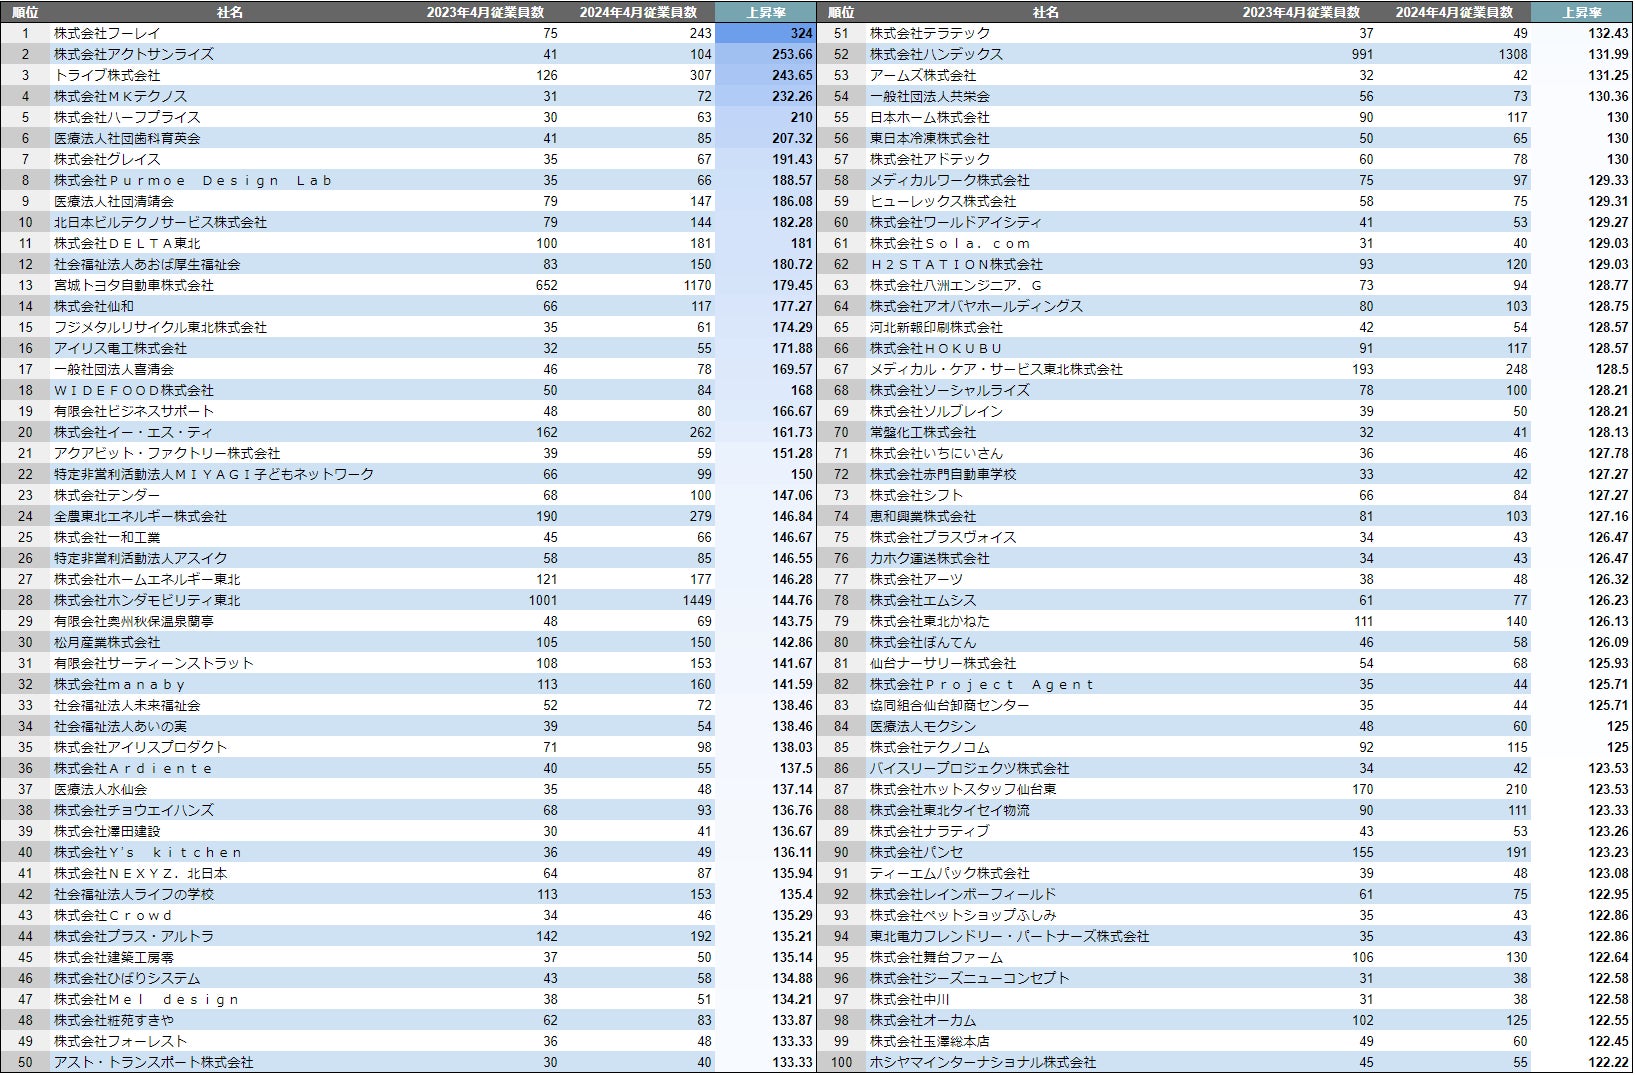Click the 上昇率 value 253.66
1635x1075 pixels.
pos(792,54)
